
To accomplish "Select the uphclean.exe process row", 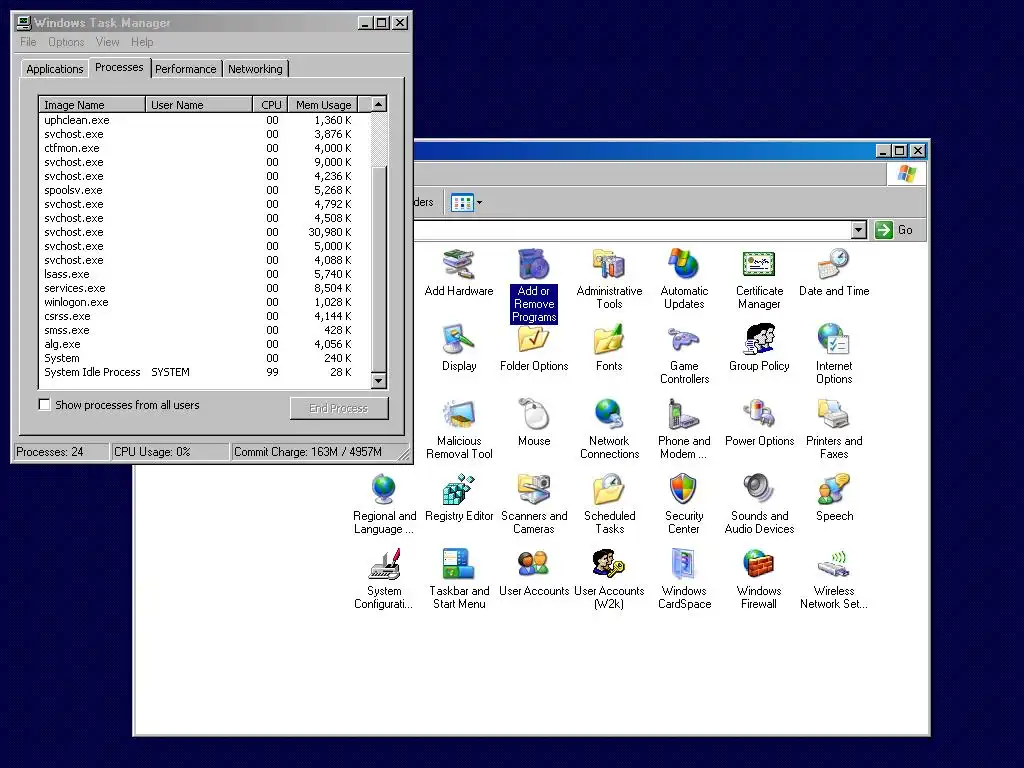I will click(x=204, y=120).
